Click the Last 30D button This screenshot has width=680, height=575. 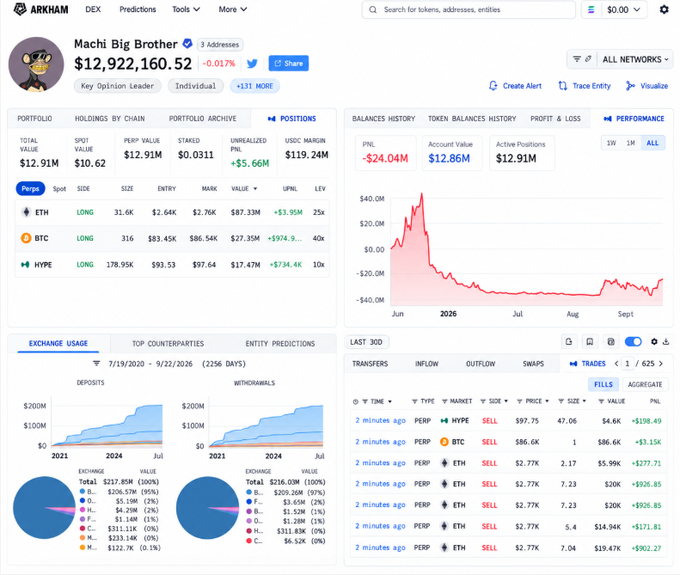[366, 342]
